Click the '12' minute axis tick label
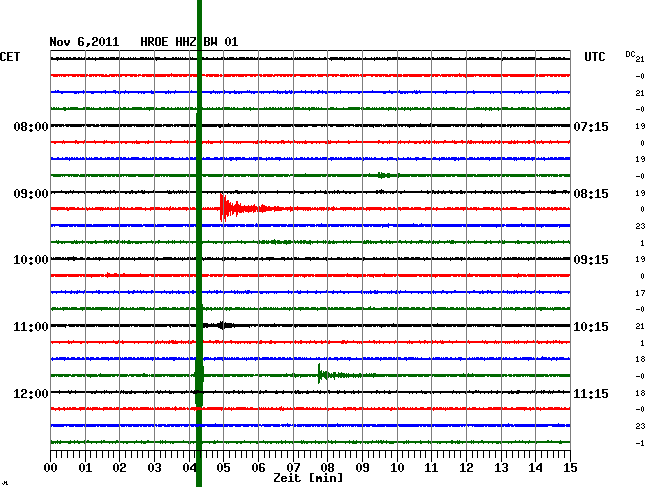The width and height of the screenshot is (650, 494). pos(466,468)
